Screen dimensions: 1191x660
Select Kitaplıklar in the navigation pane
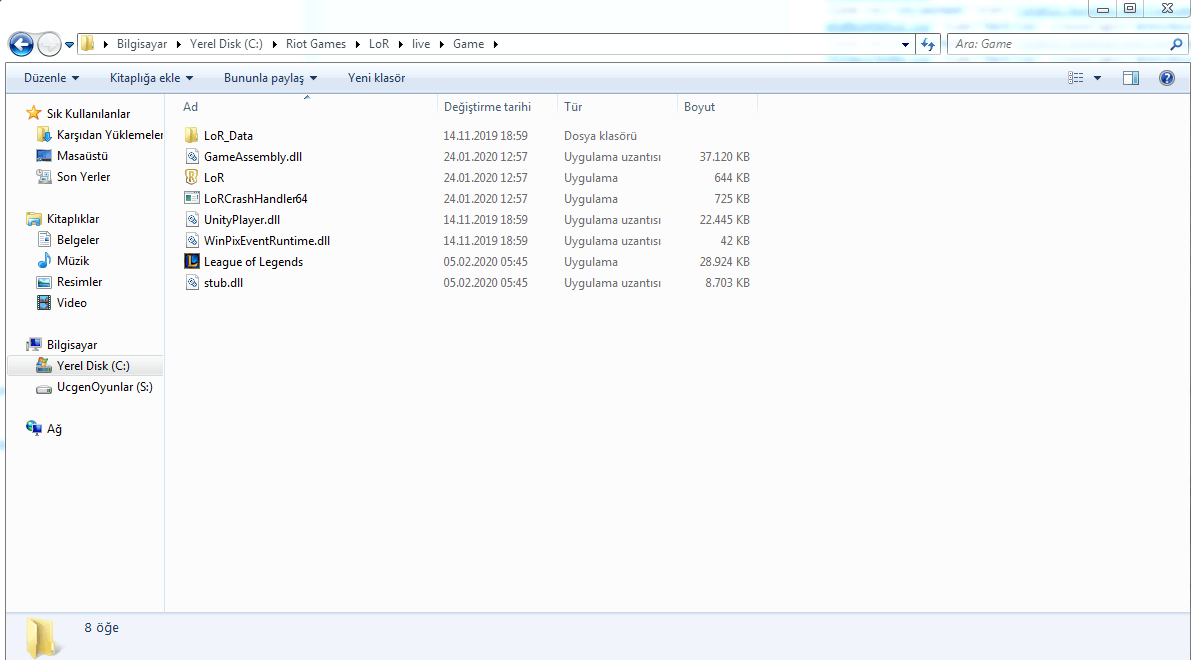[73, 219]
